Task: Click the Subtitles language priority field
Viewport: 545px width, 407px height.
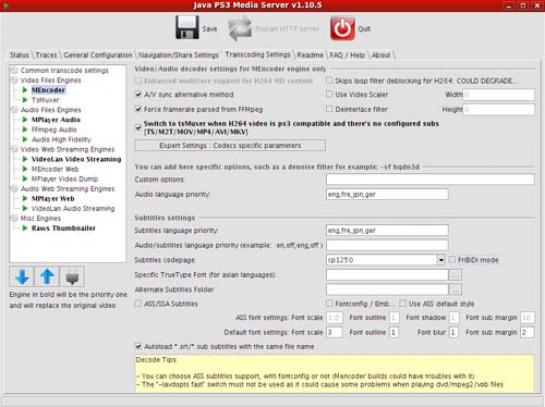Action: point(387,230)
